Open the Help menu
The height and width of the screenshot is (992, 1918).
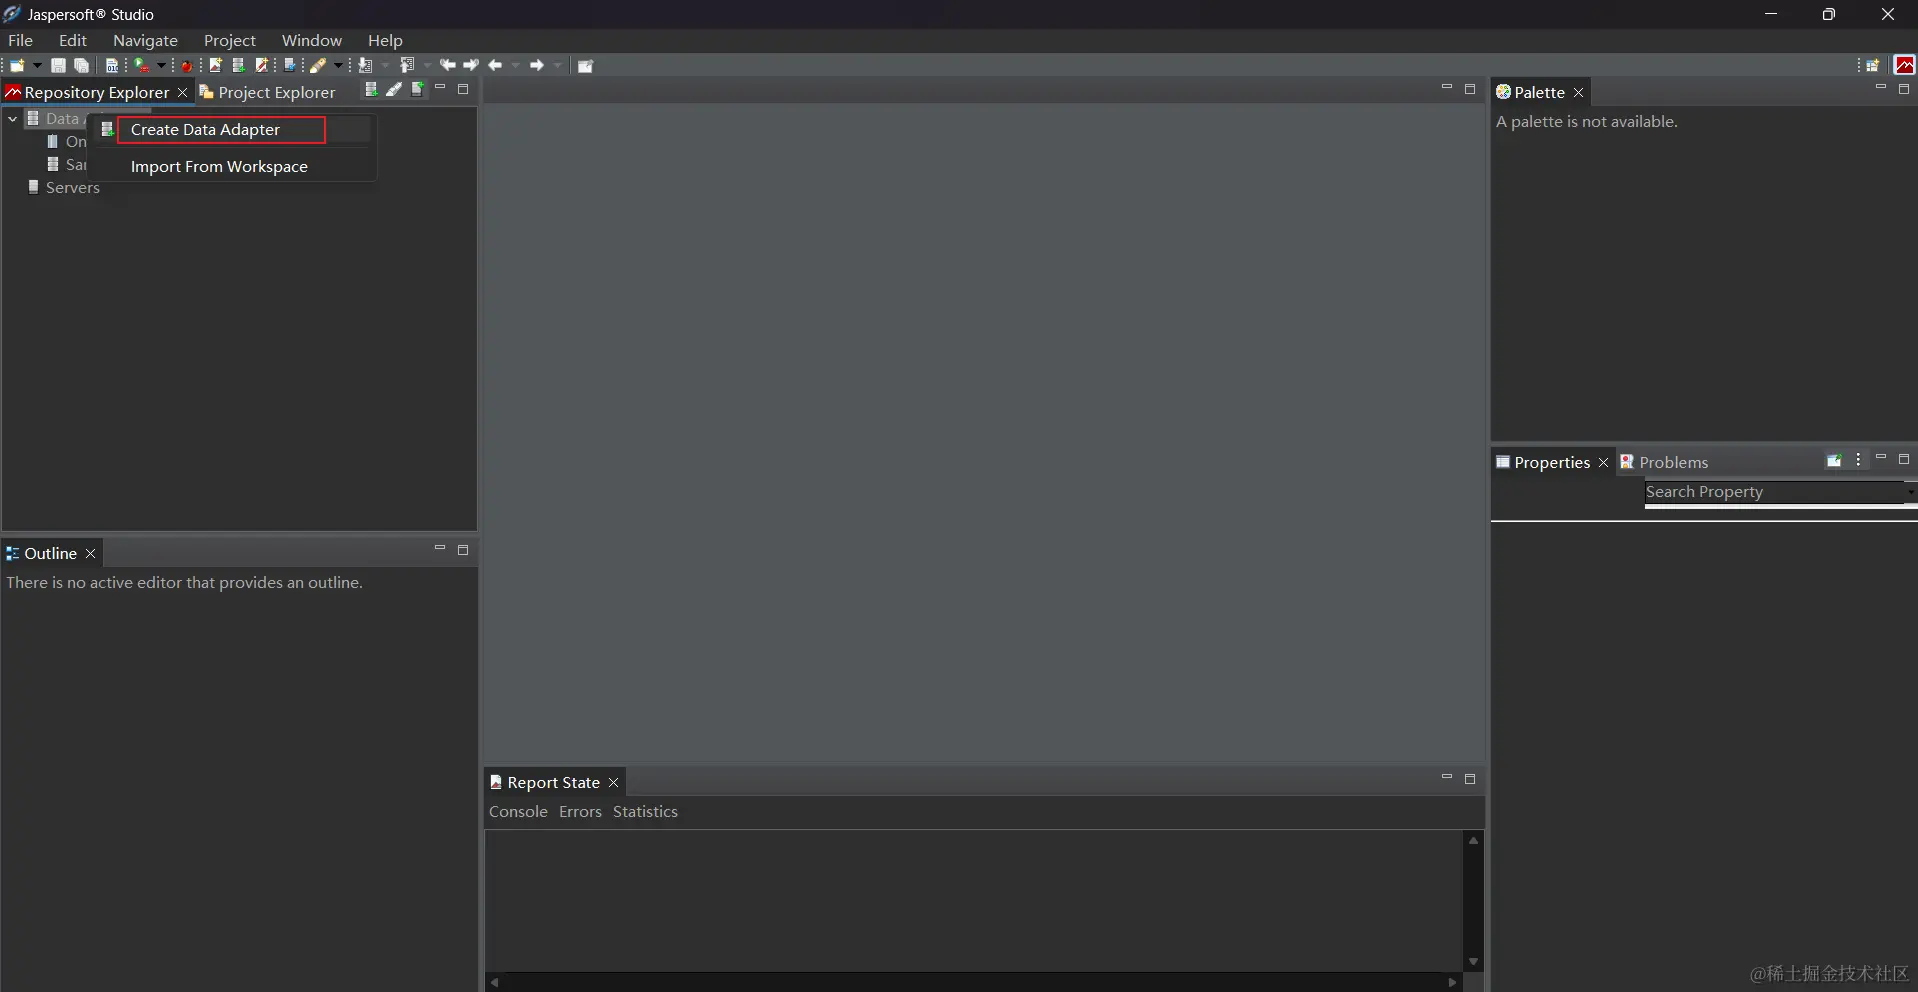[385, 40]
